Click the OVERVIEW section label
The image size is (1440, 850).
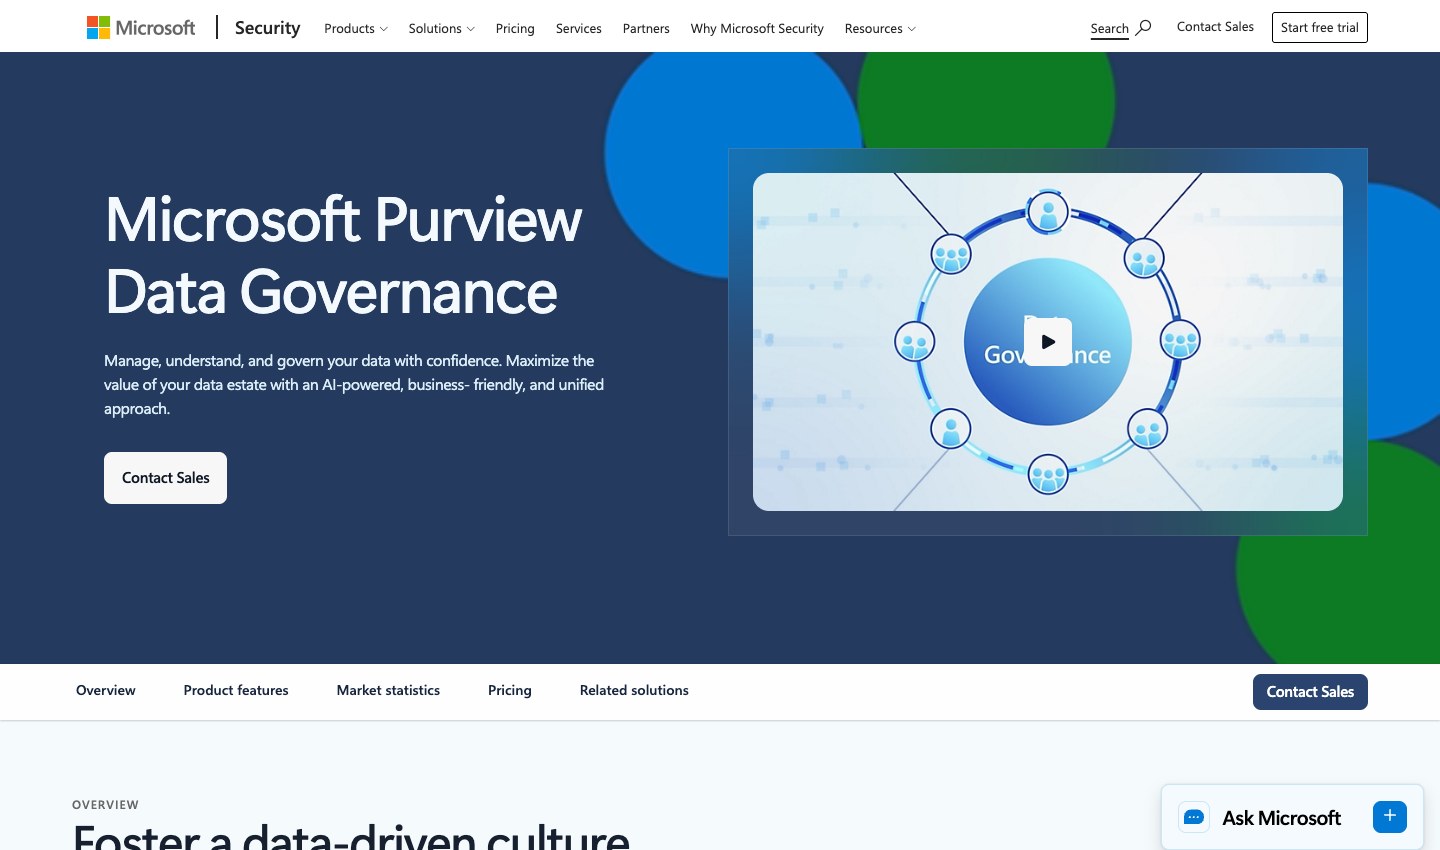[105, 805]
